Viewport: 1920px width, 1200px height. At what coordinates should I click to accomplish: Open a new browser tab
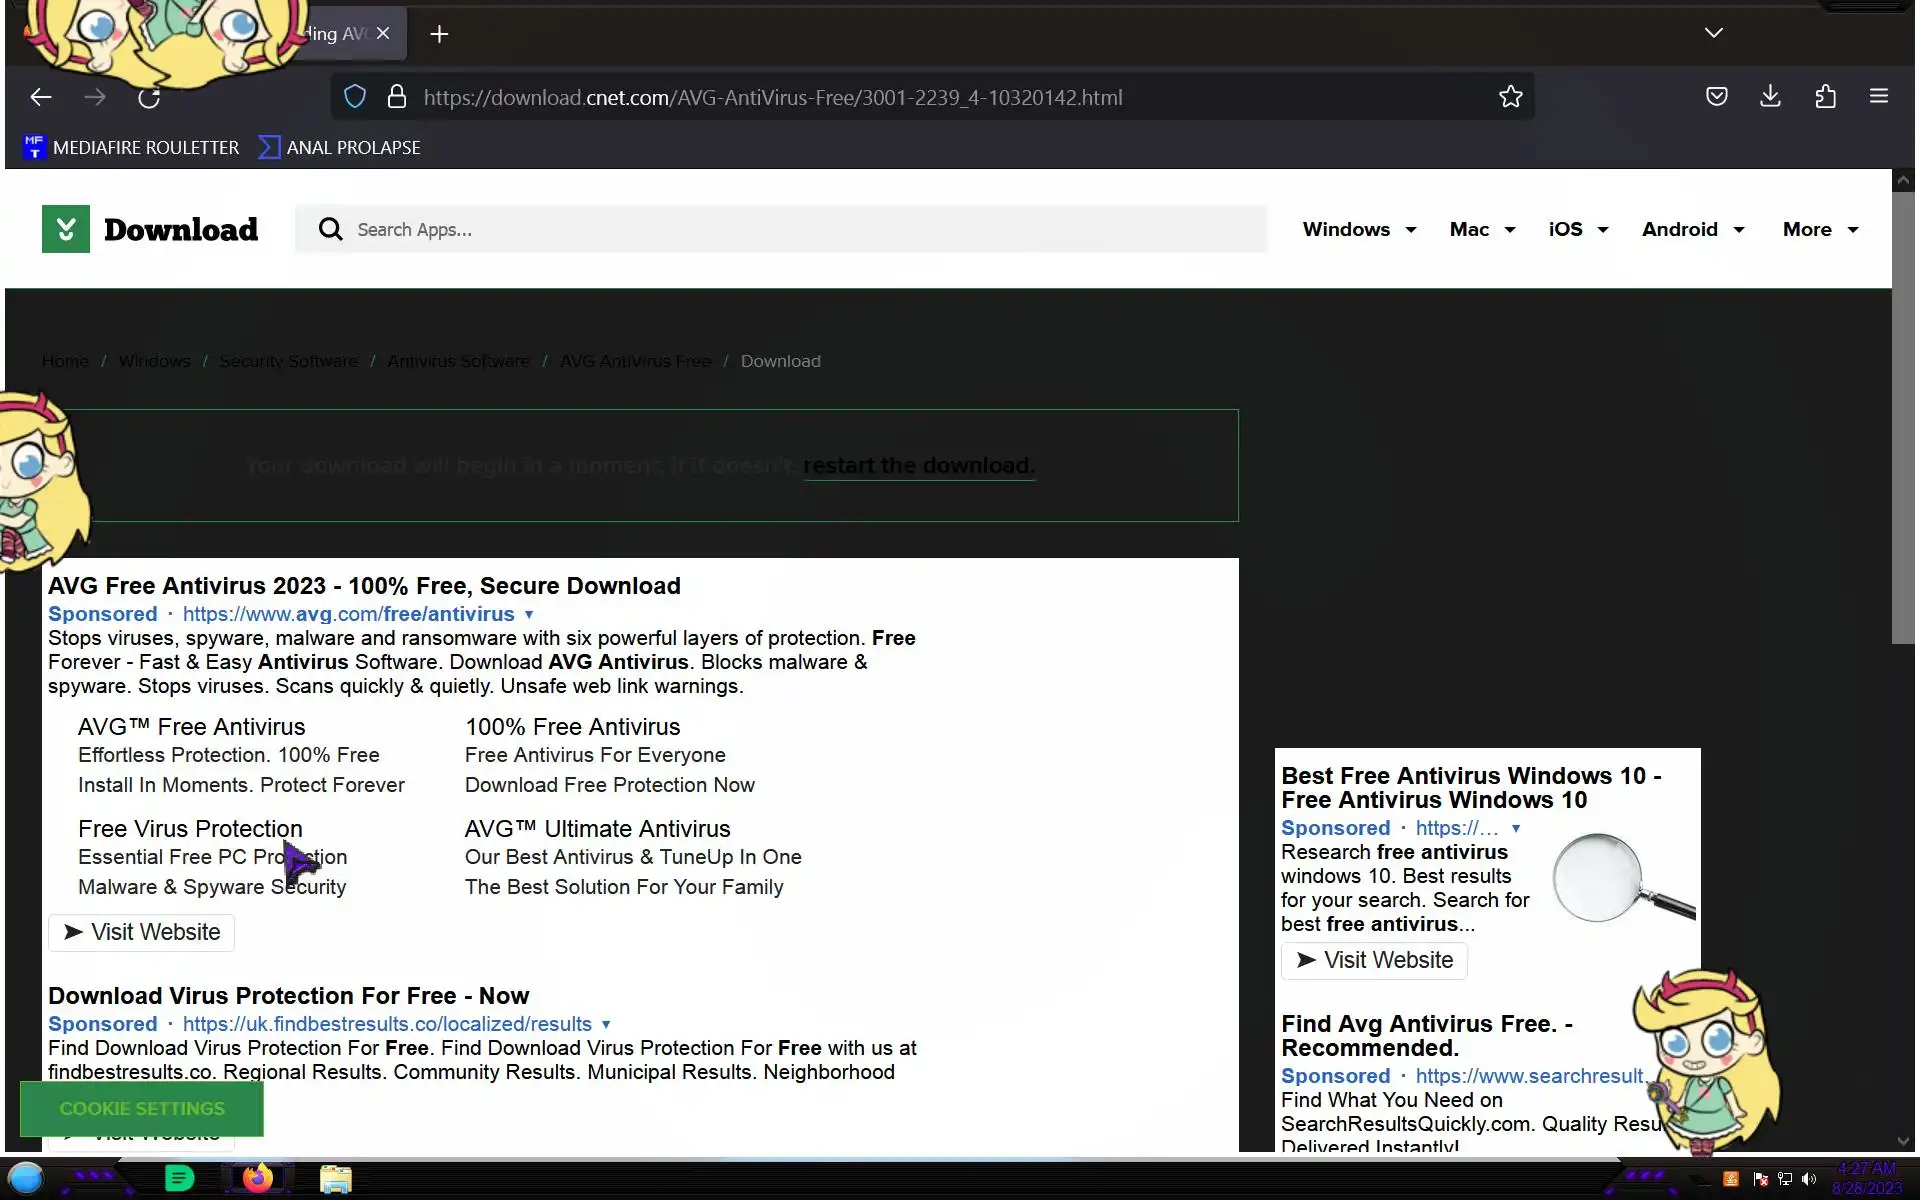[x=439, y=34]
